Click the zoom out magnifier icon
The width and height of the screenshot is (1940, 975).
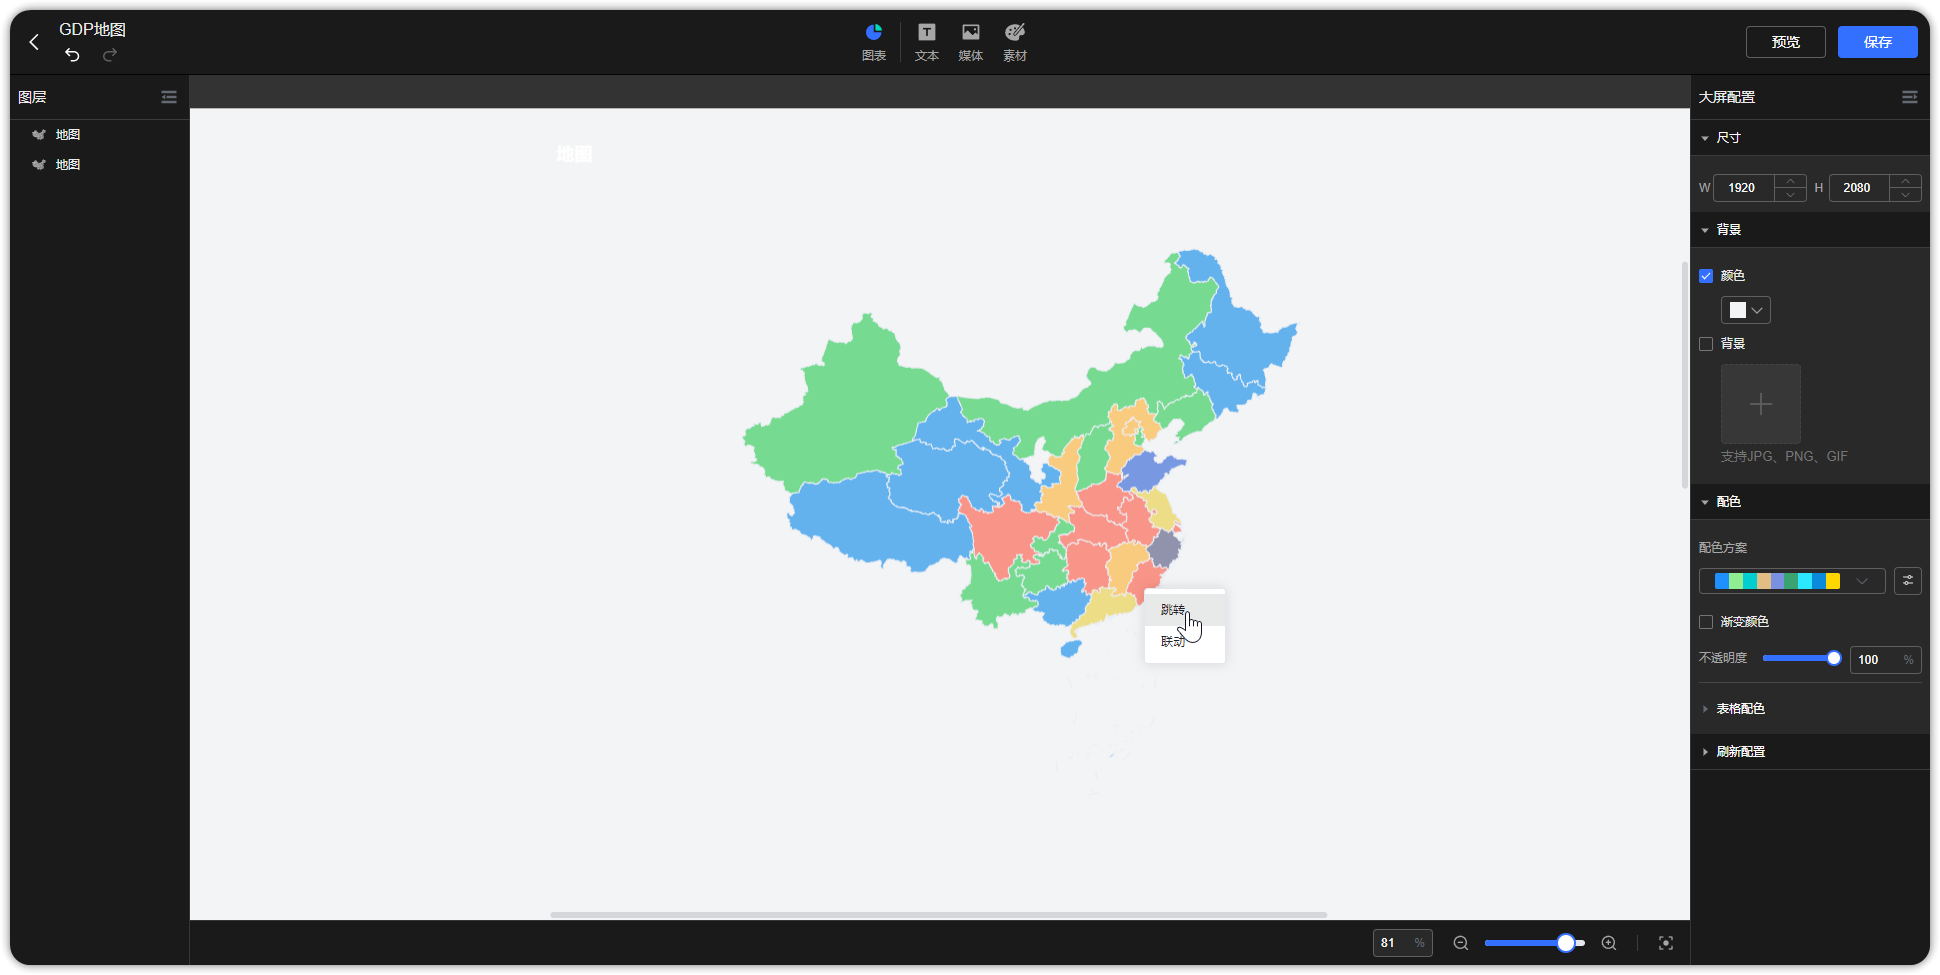(1460, 942)
